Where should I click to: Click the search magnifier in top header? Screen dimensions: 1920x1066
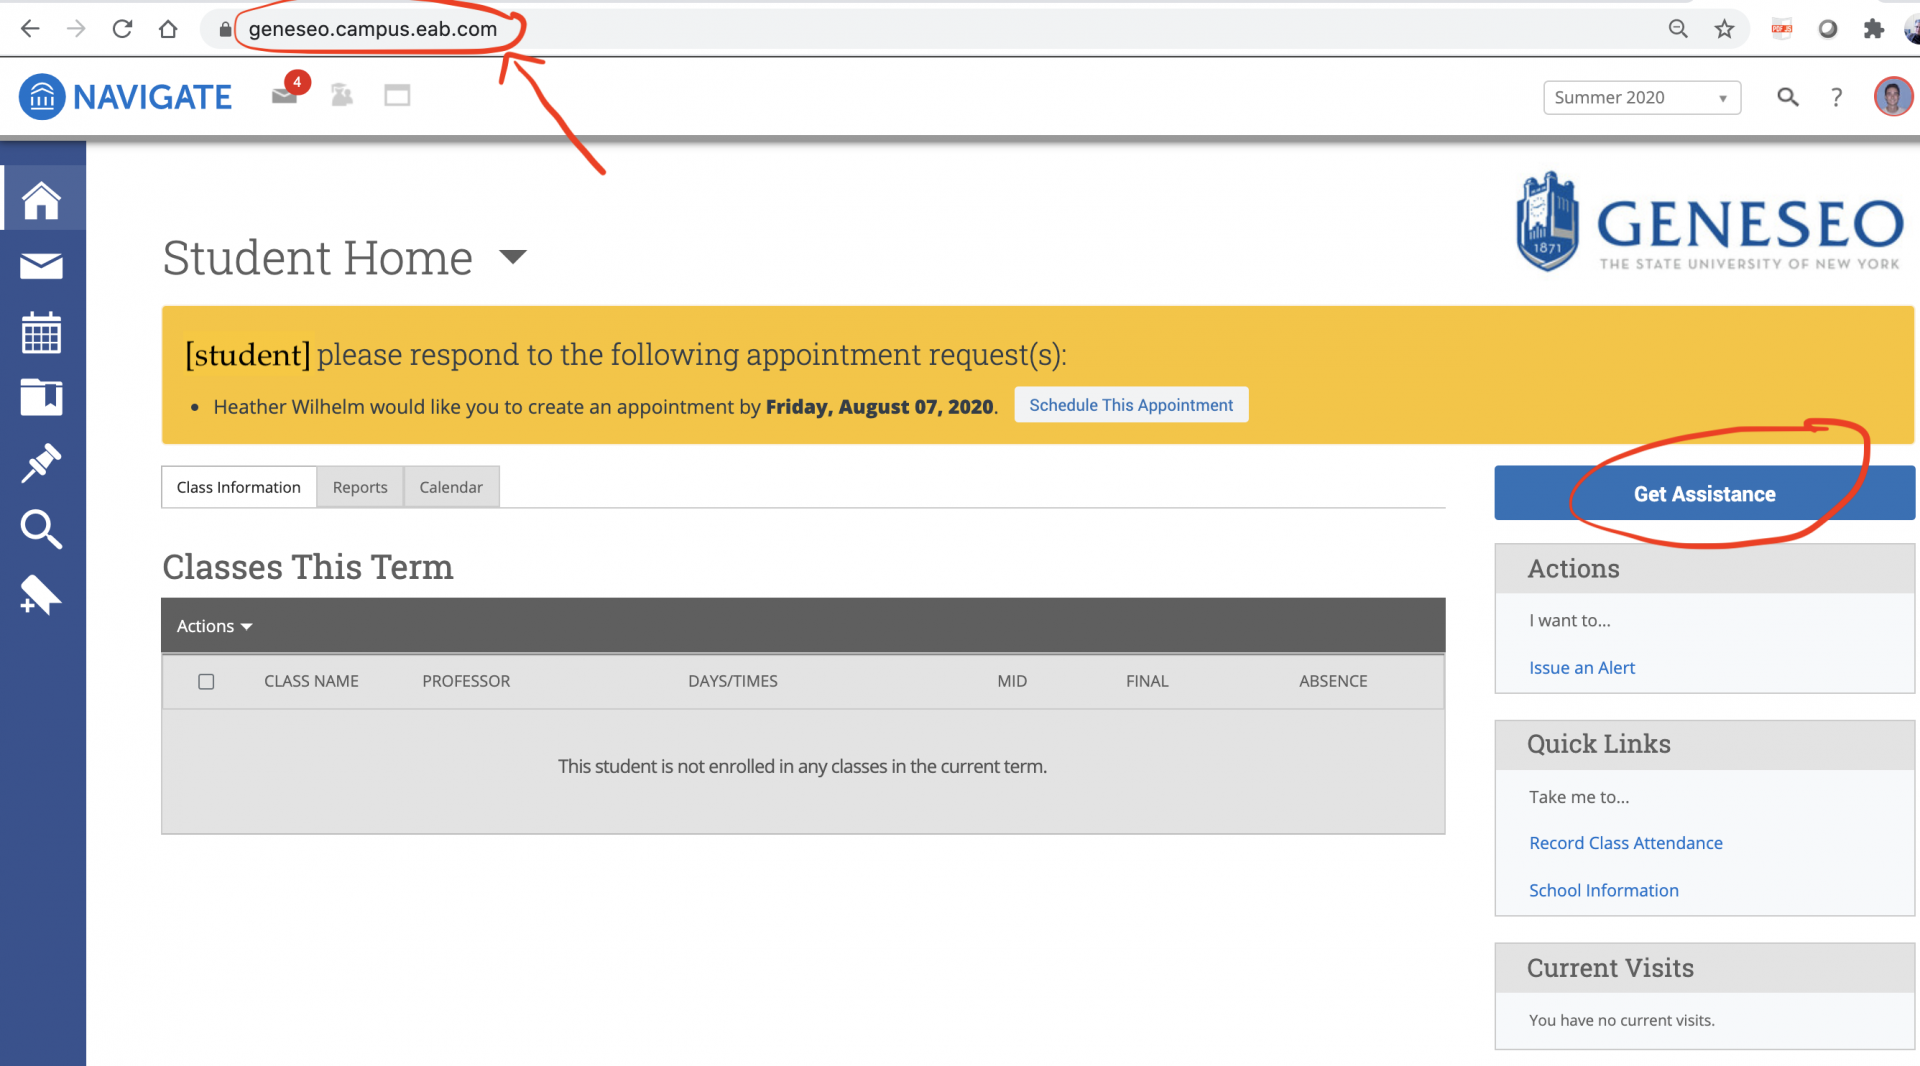(1787, 97)
